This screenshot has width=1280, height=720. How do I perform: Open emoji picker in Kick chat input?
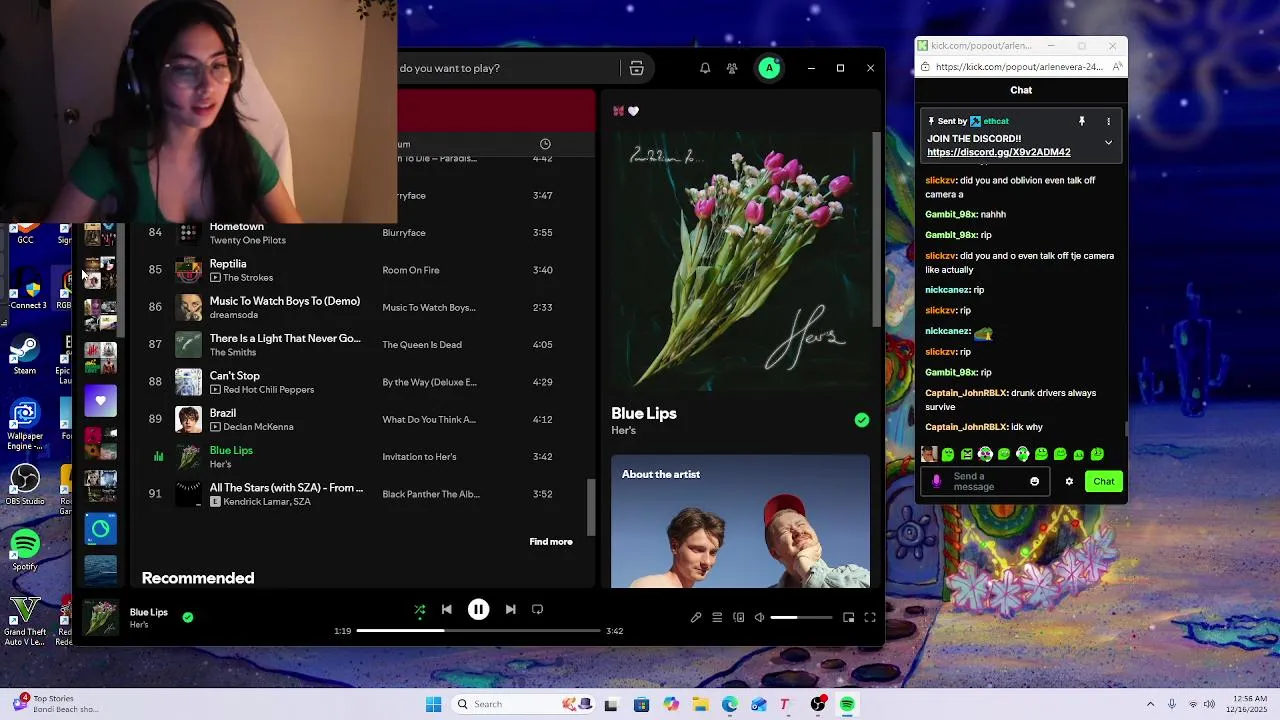(x=1034, y=481)
